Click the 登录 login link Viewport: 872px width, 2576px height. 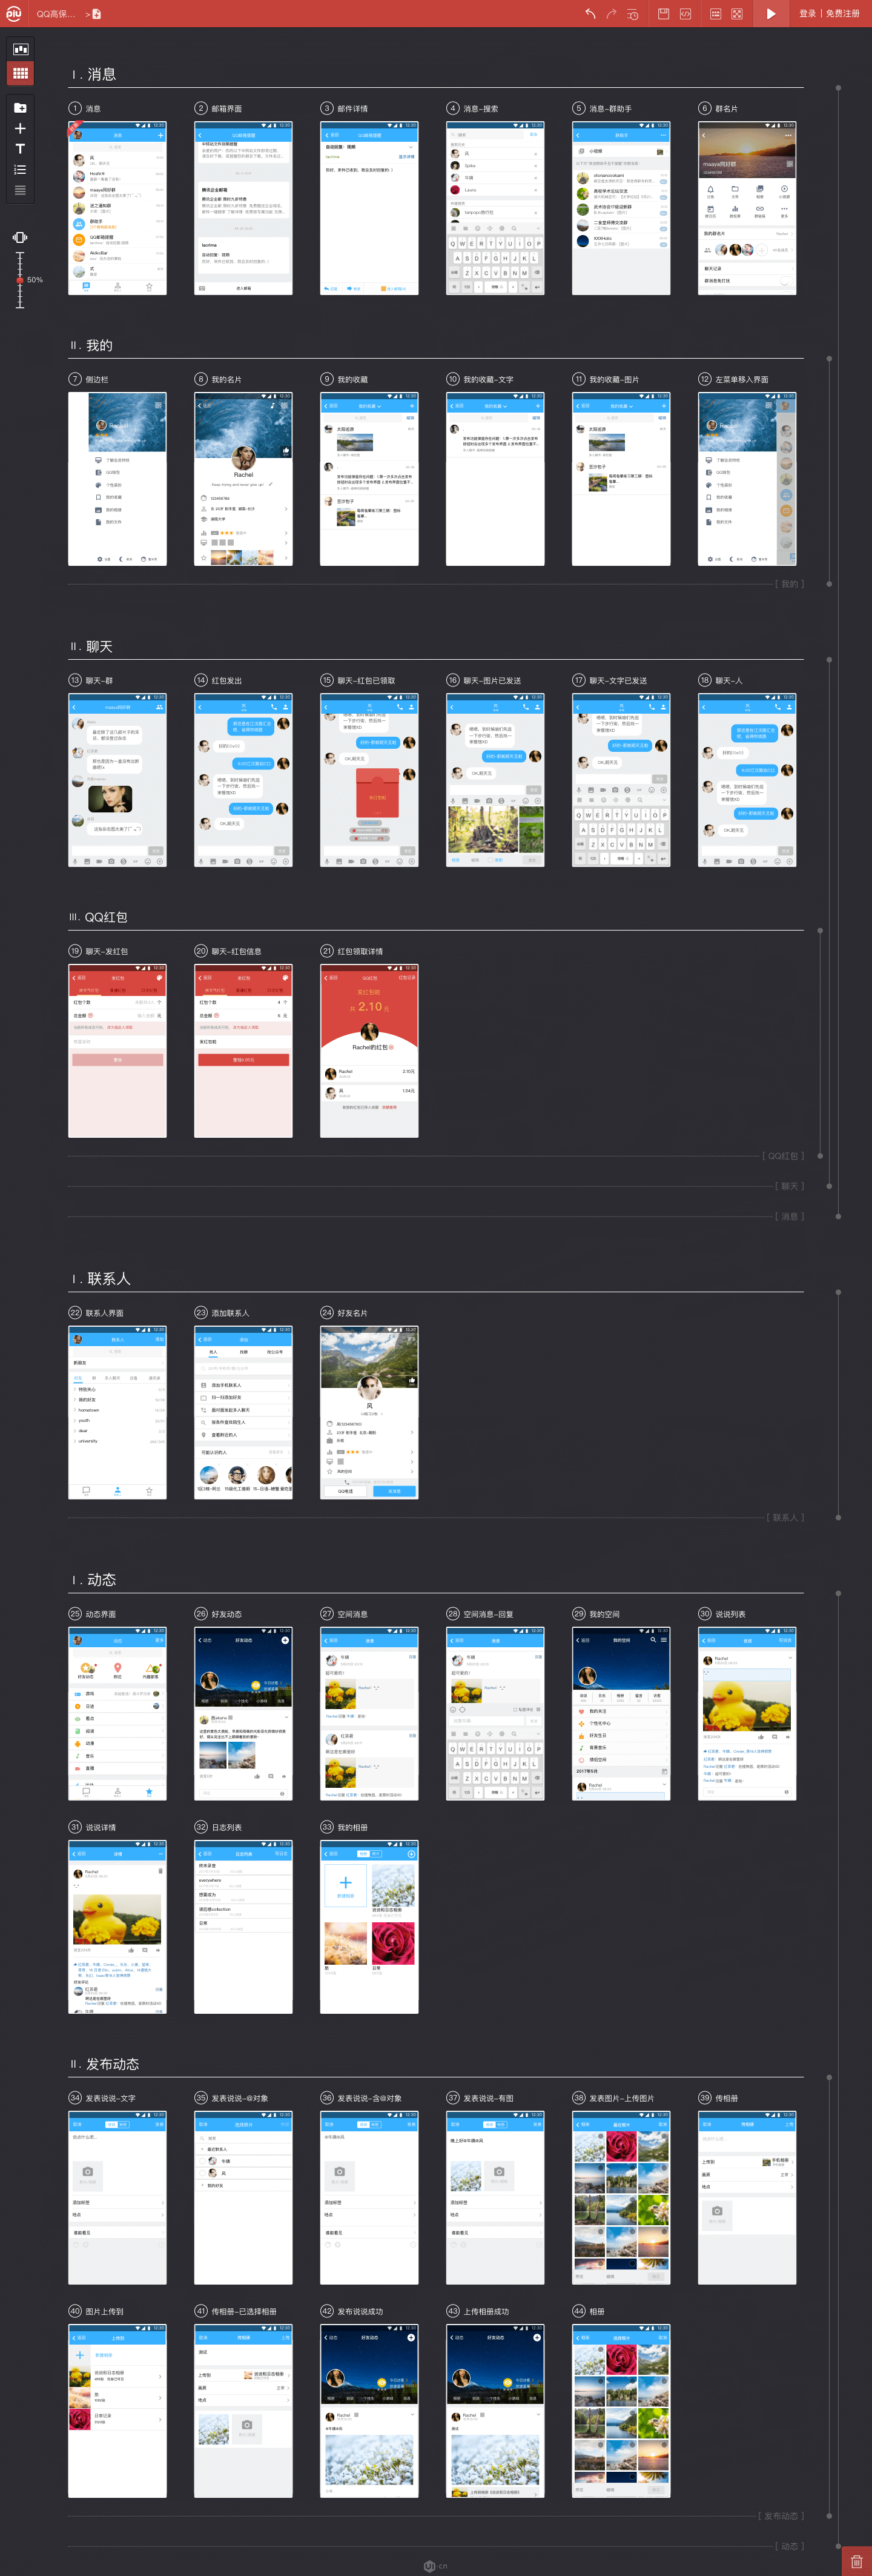pyautogui.click(x=807, y=14)
